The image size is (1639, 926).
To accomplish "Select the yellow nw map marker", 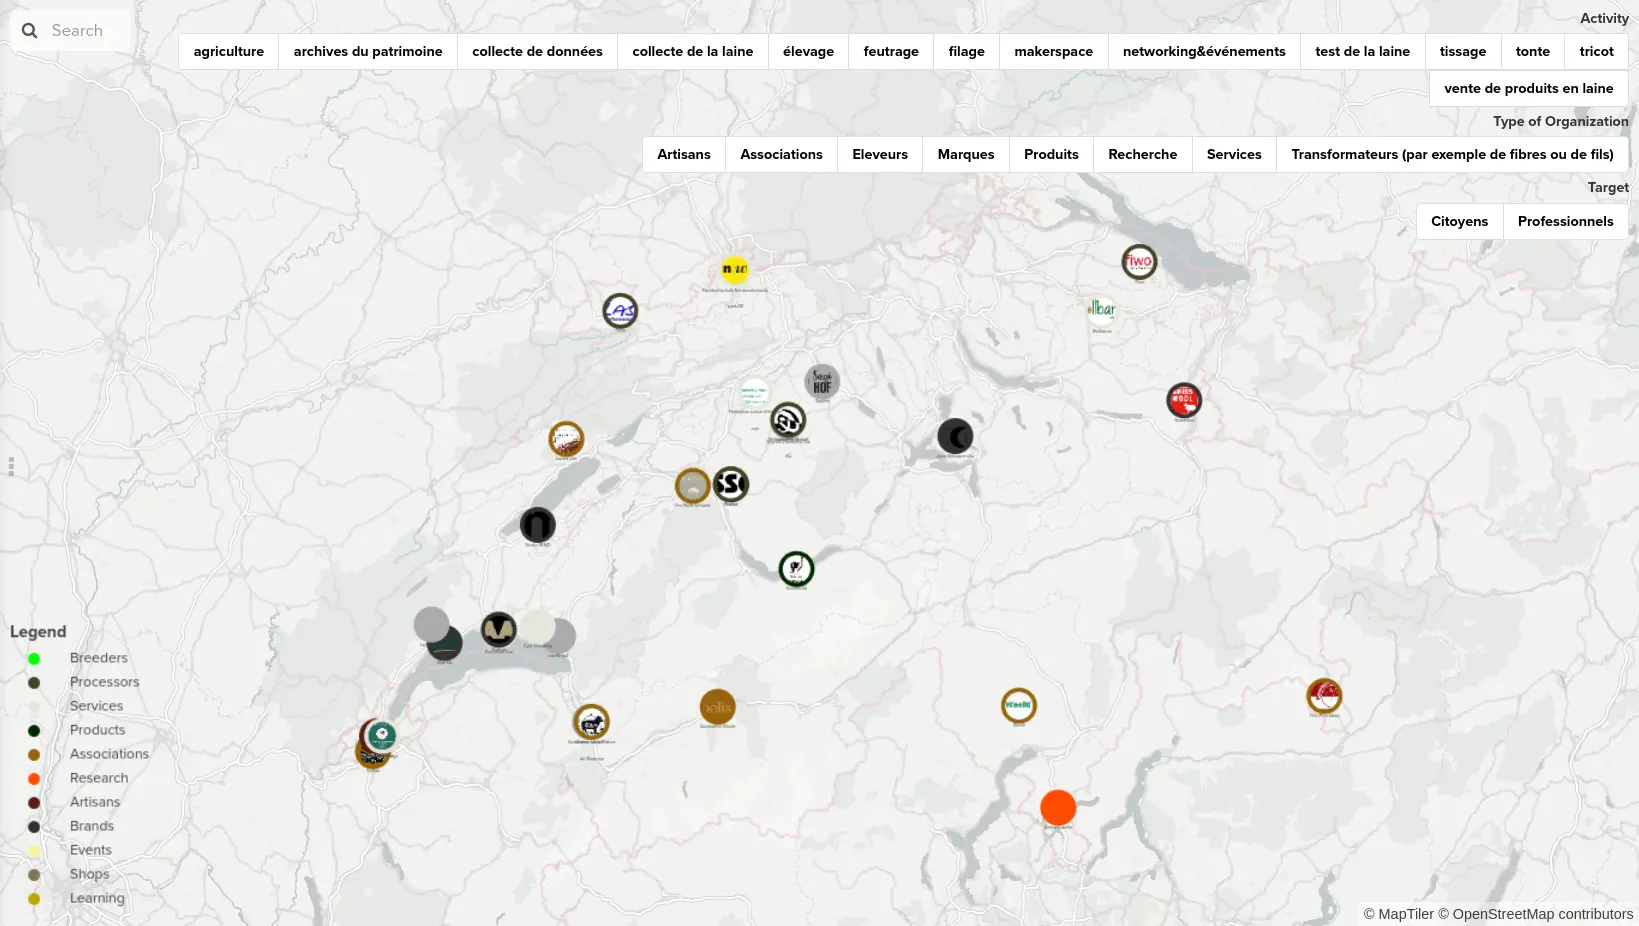I will (x=735, y=270).
